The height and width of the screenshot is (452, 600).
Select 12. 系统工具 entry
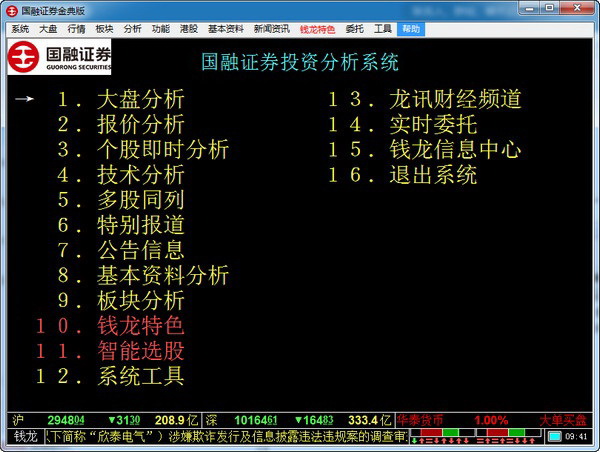click(110, 376)
